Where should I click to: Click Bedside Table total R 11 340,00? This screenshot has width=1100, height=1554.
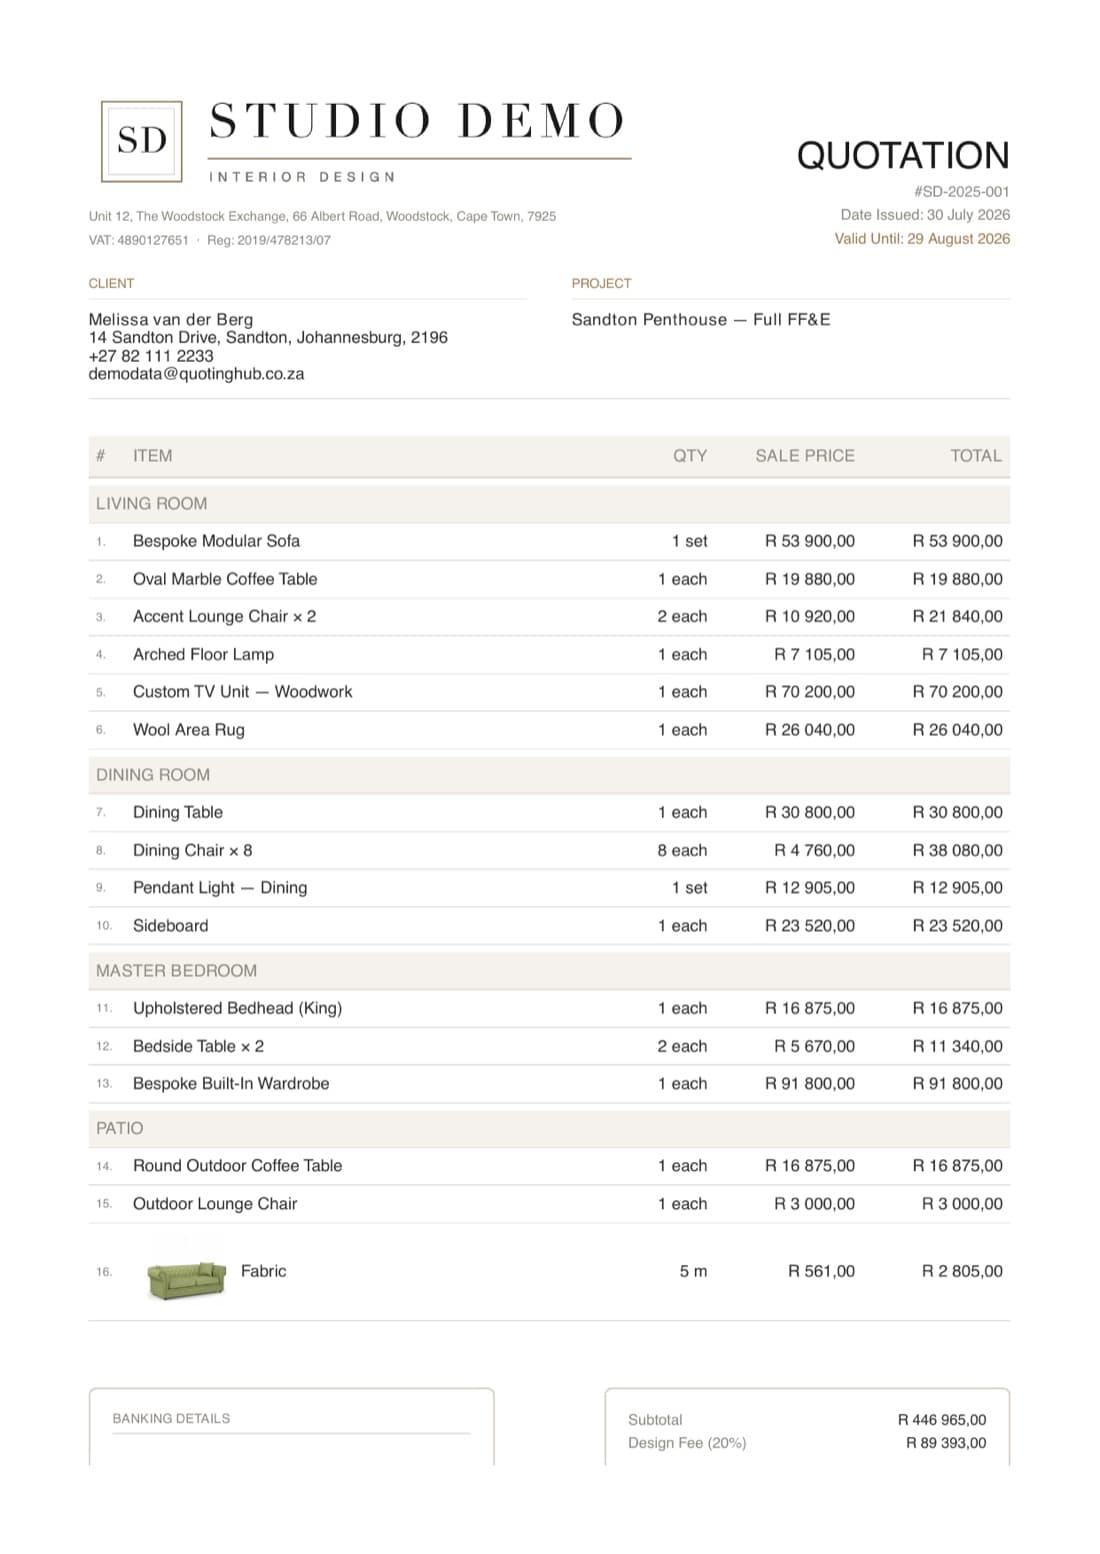958,1047
